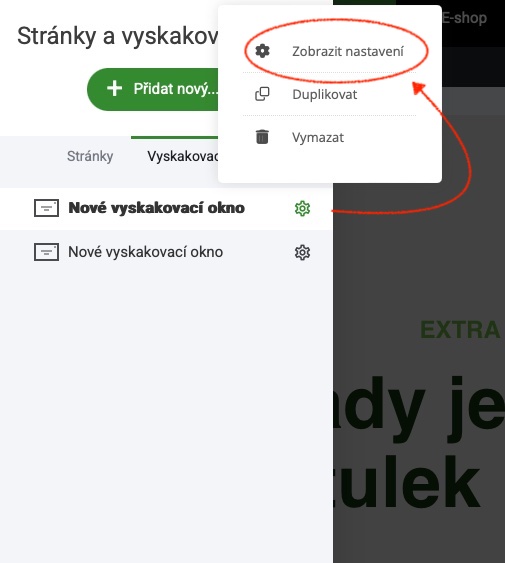The image size is (505, 563).
Task: Click the duplicate icon in the context menu
Action: [x=262, y=94]
